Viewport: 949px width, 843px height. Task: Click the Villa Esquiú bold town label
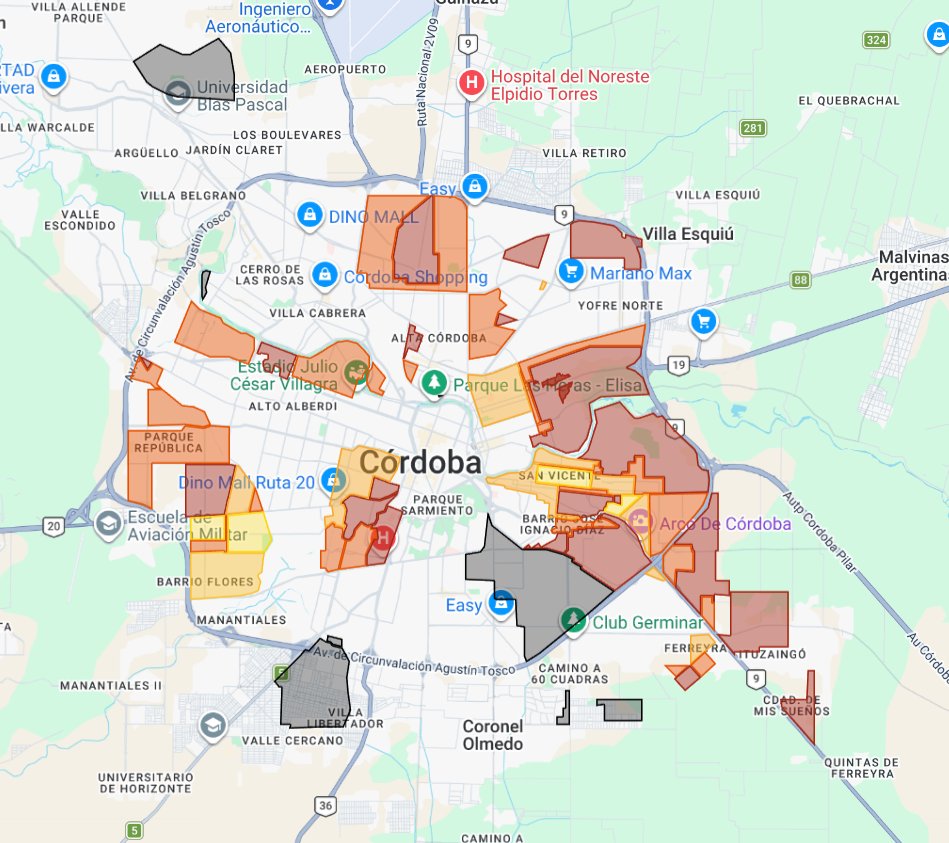pos(688,234)
